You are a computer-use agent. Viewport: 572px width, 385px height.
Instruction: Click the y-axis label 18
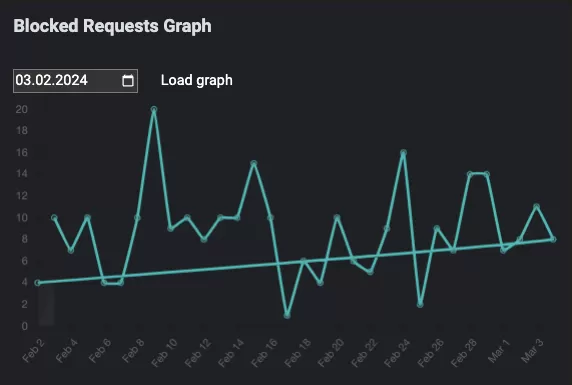pos(22,131)
